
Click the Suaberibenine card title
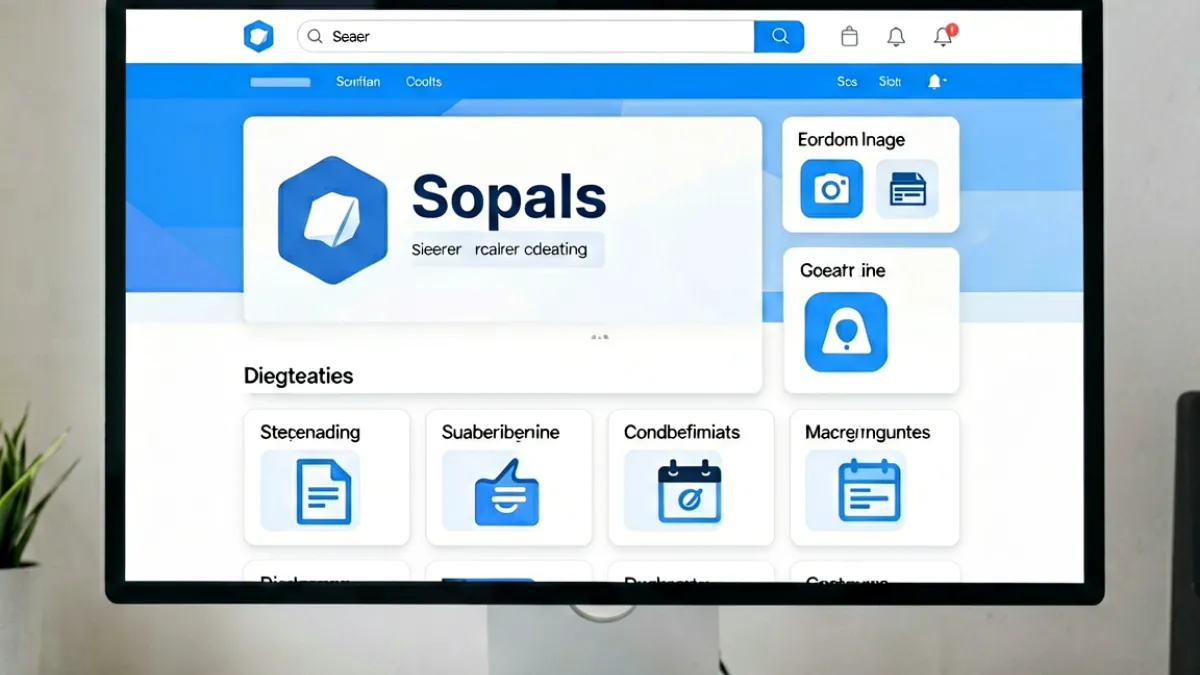501,432
